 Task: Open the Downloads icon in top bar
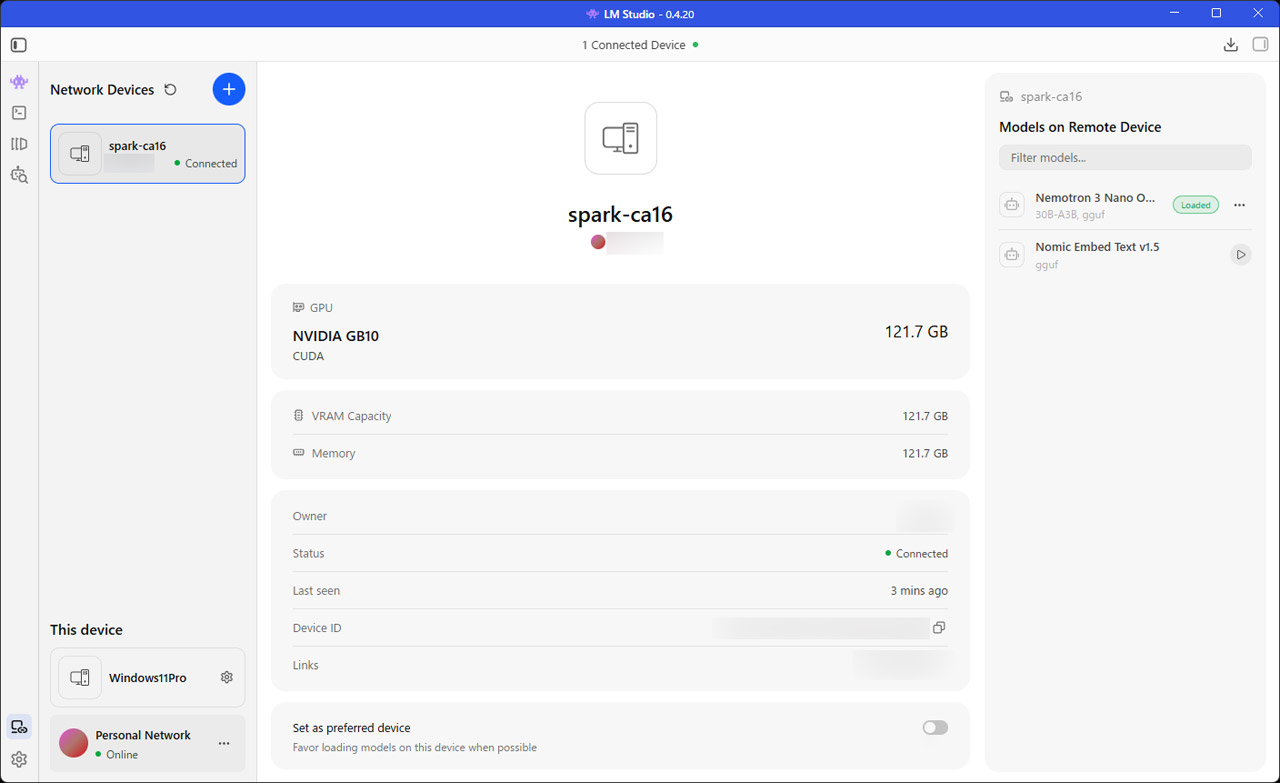point(1231,45)
